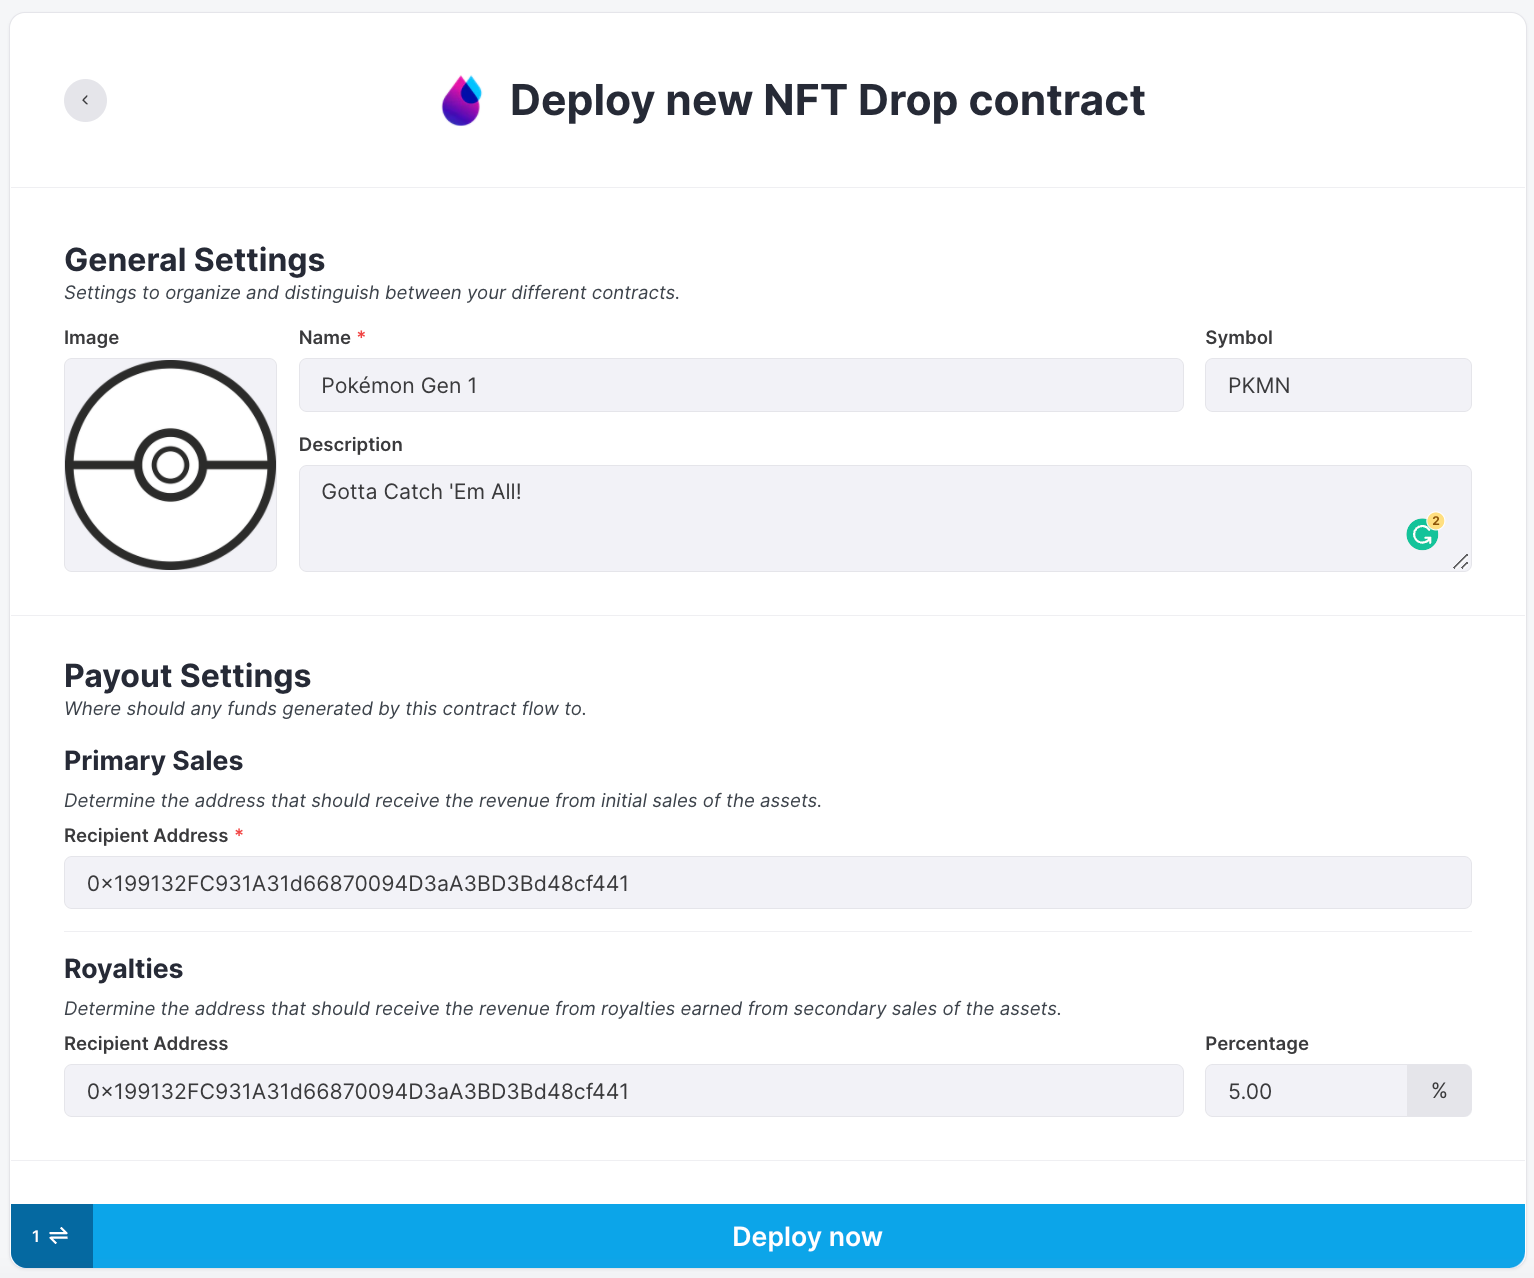Click the back chevron at top left

click(x=85, y=100)
